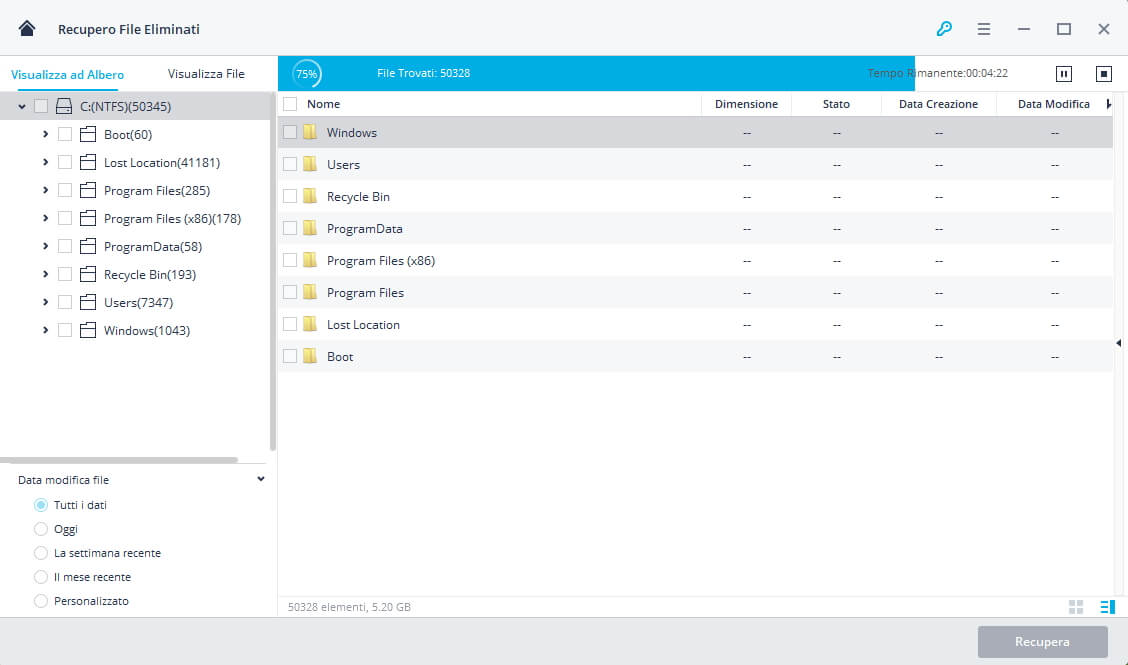Expand the Lost Location(41181) node

(x=45, y=163)
